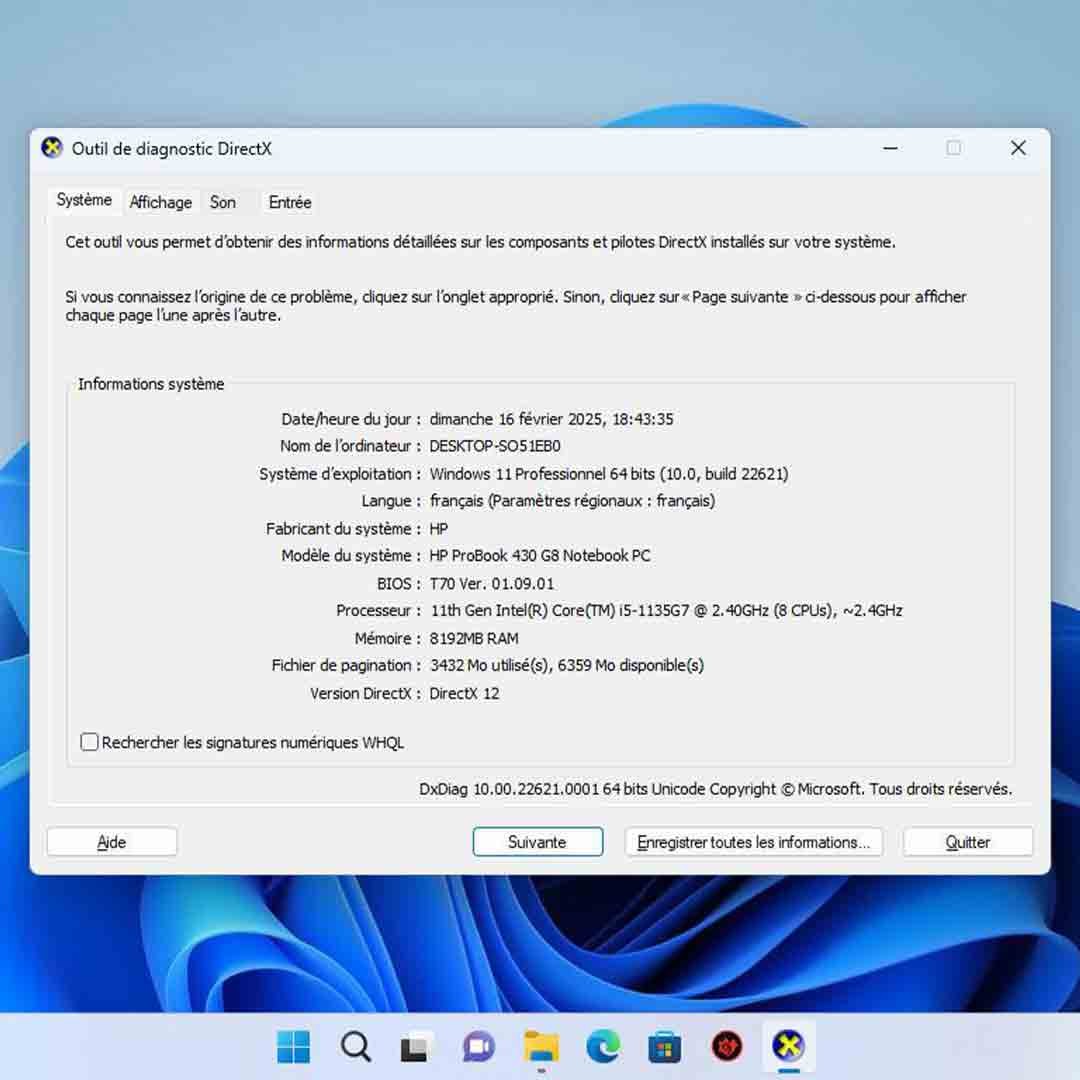This screenshot has height=1080, width=1080.
Task: Click the Outil de diagnostic DirectX title text
Action: click(172, 149)
